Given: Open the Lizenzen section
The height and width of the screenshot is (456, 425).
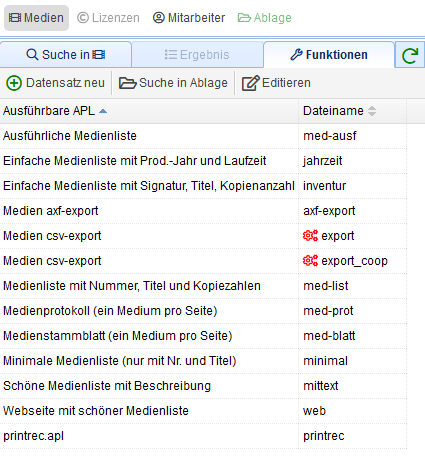Looking at the screenshot, I should coord(108,18).
